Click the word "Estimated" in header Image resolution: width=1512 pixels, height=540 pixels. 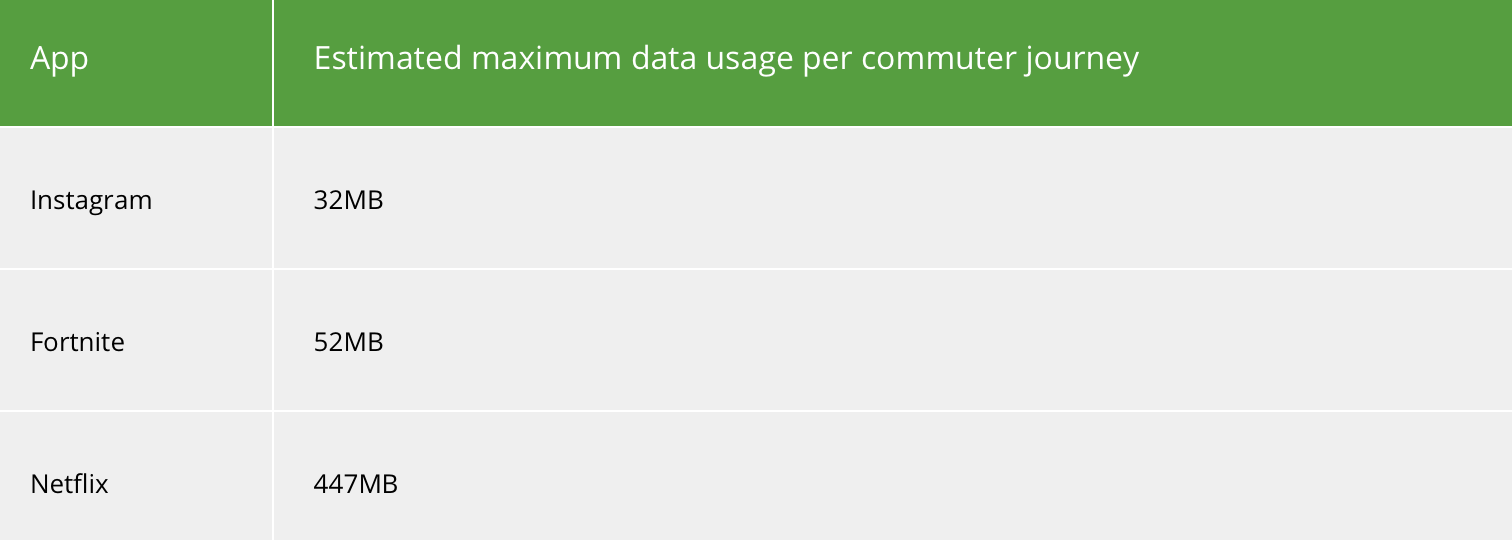tap(388, 59)
